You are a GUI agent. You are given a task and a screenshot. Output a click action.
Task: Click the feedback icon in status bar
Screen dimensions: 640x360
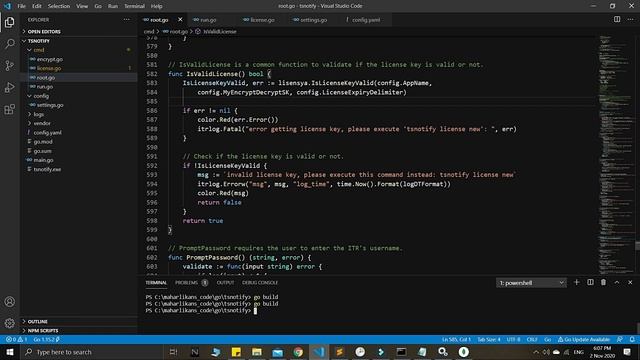620,339
